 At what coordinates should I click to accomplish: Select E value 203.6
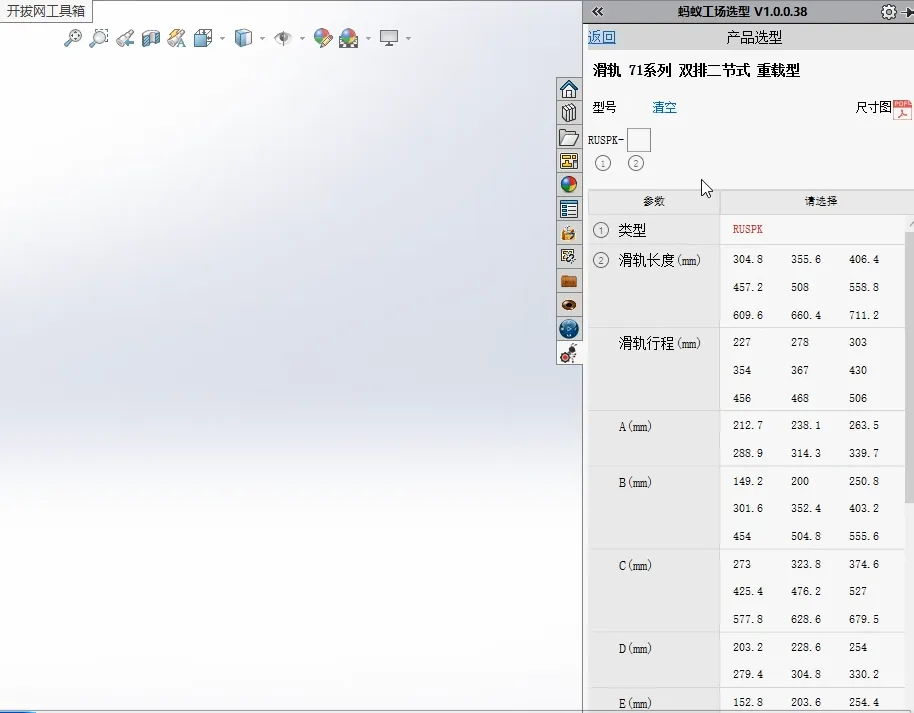806,703
